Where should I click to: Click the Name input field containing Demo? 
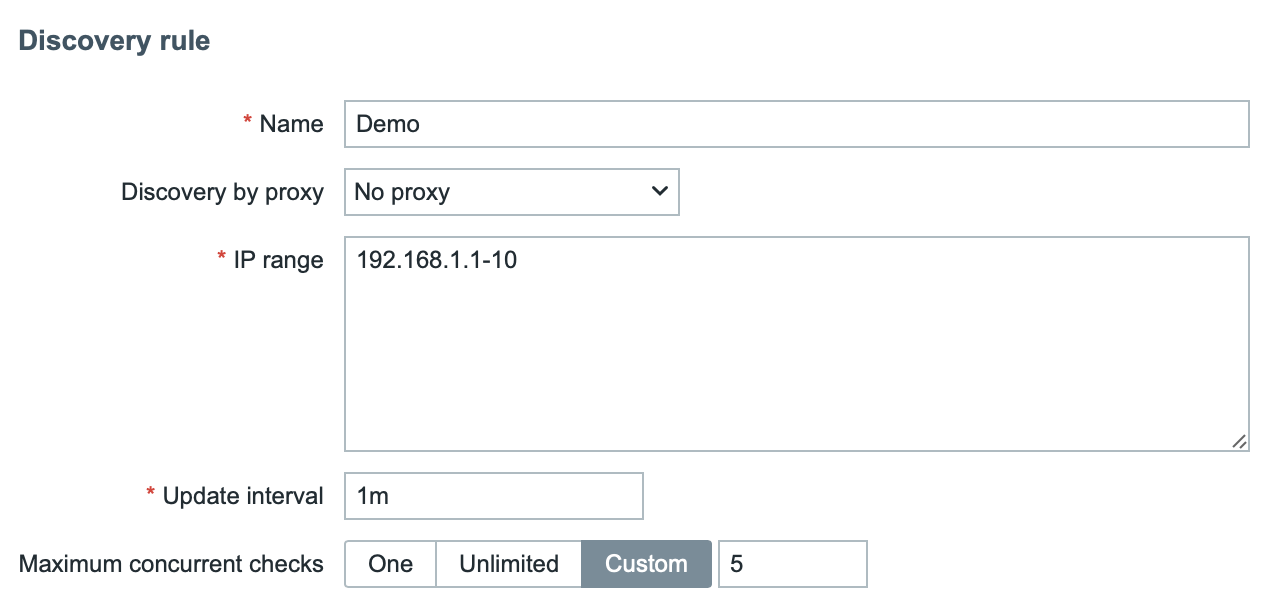pyautogui.click(x=796, y=124)
